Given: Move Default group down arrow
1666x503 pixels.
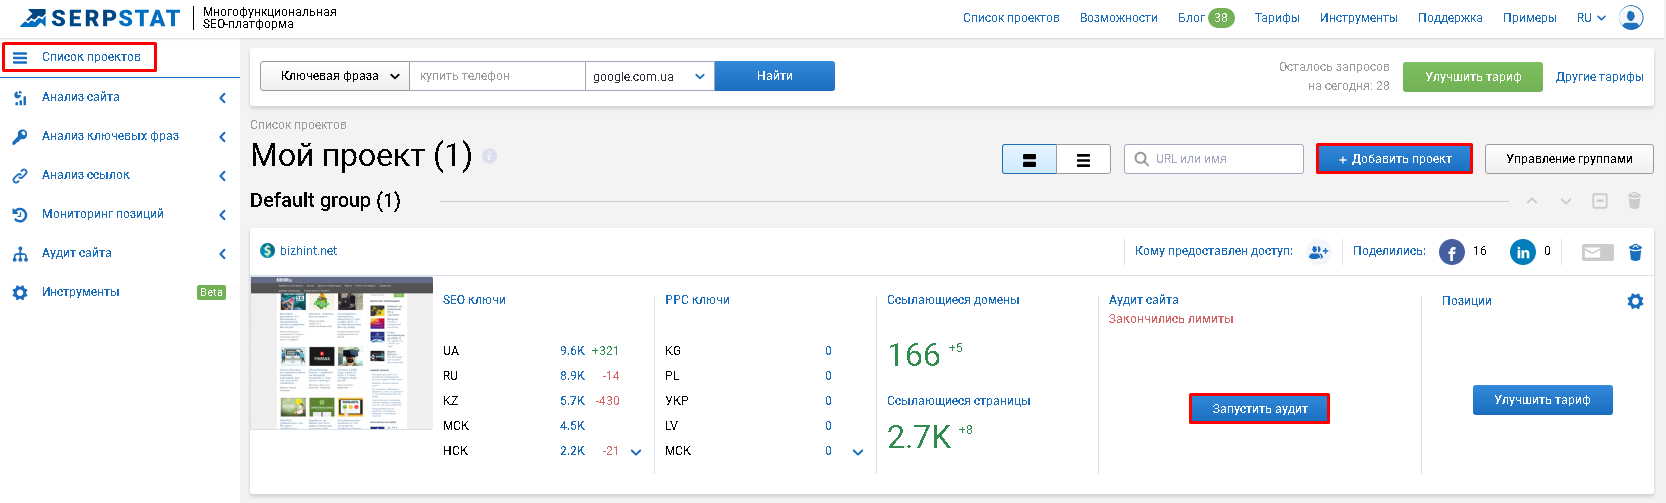Looking at the screenshot, I should pyautogui.click(x=1566, y=201).
